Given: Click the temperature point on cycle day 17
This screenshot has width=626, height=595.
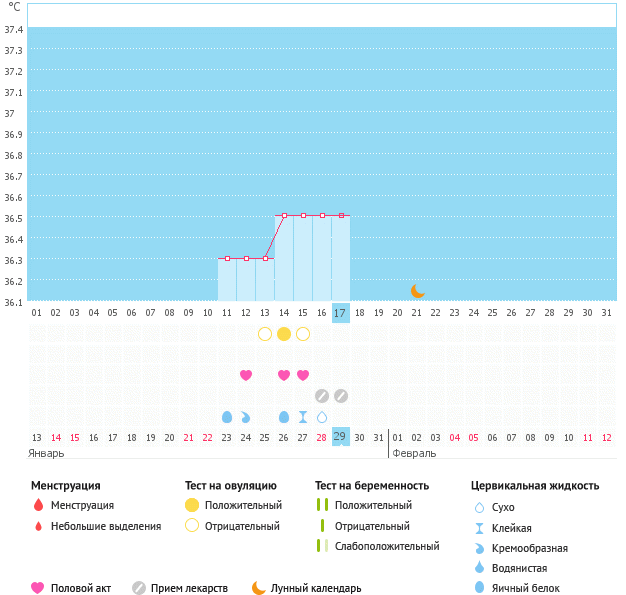Looking at the screenshot, I should coord(341,215).
